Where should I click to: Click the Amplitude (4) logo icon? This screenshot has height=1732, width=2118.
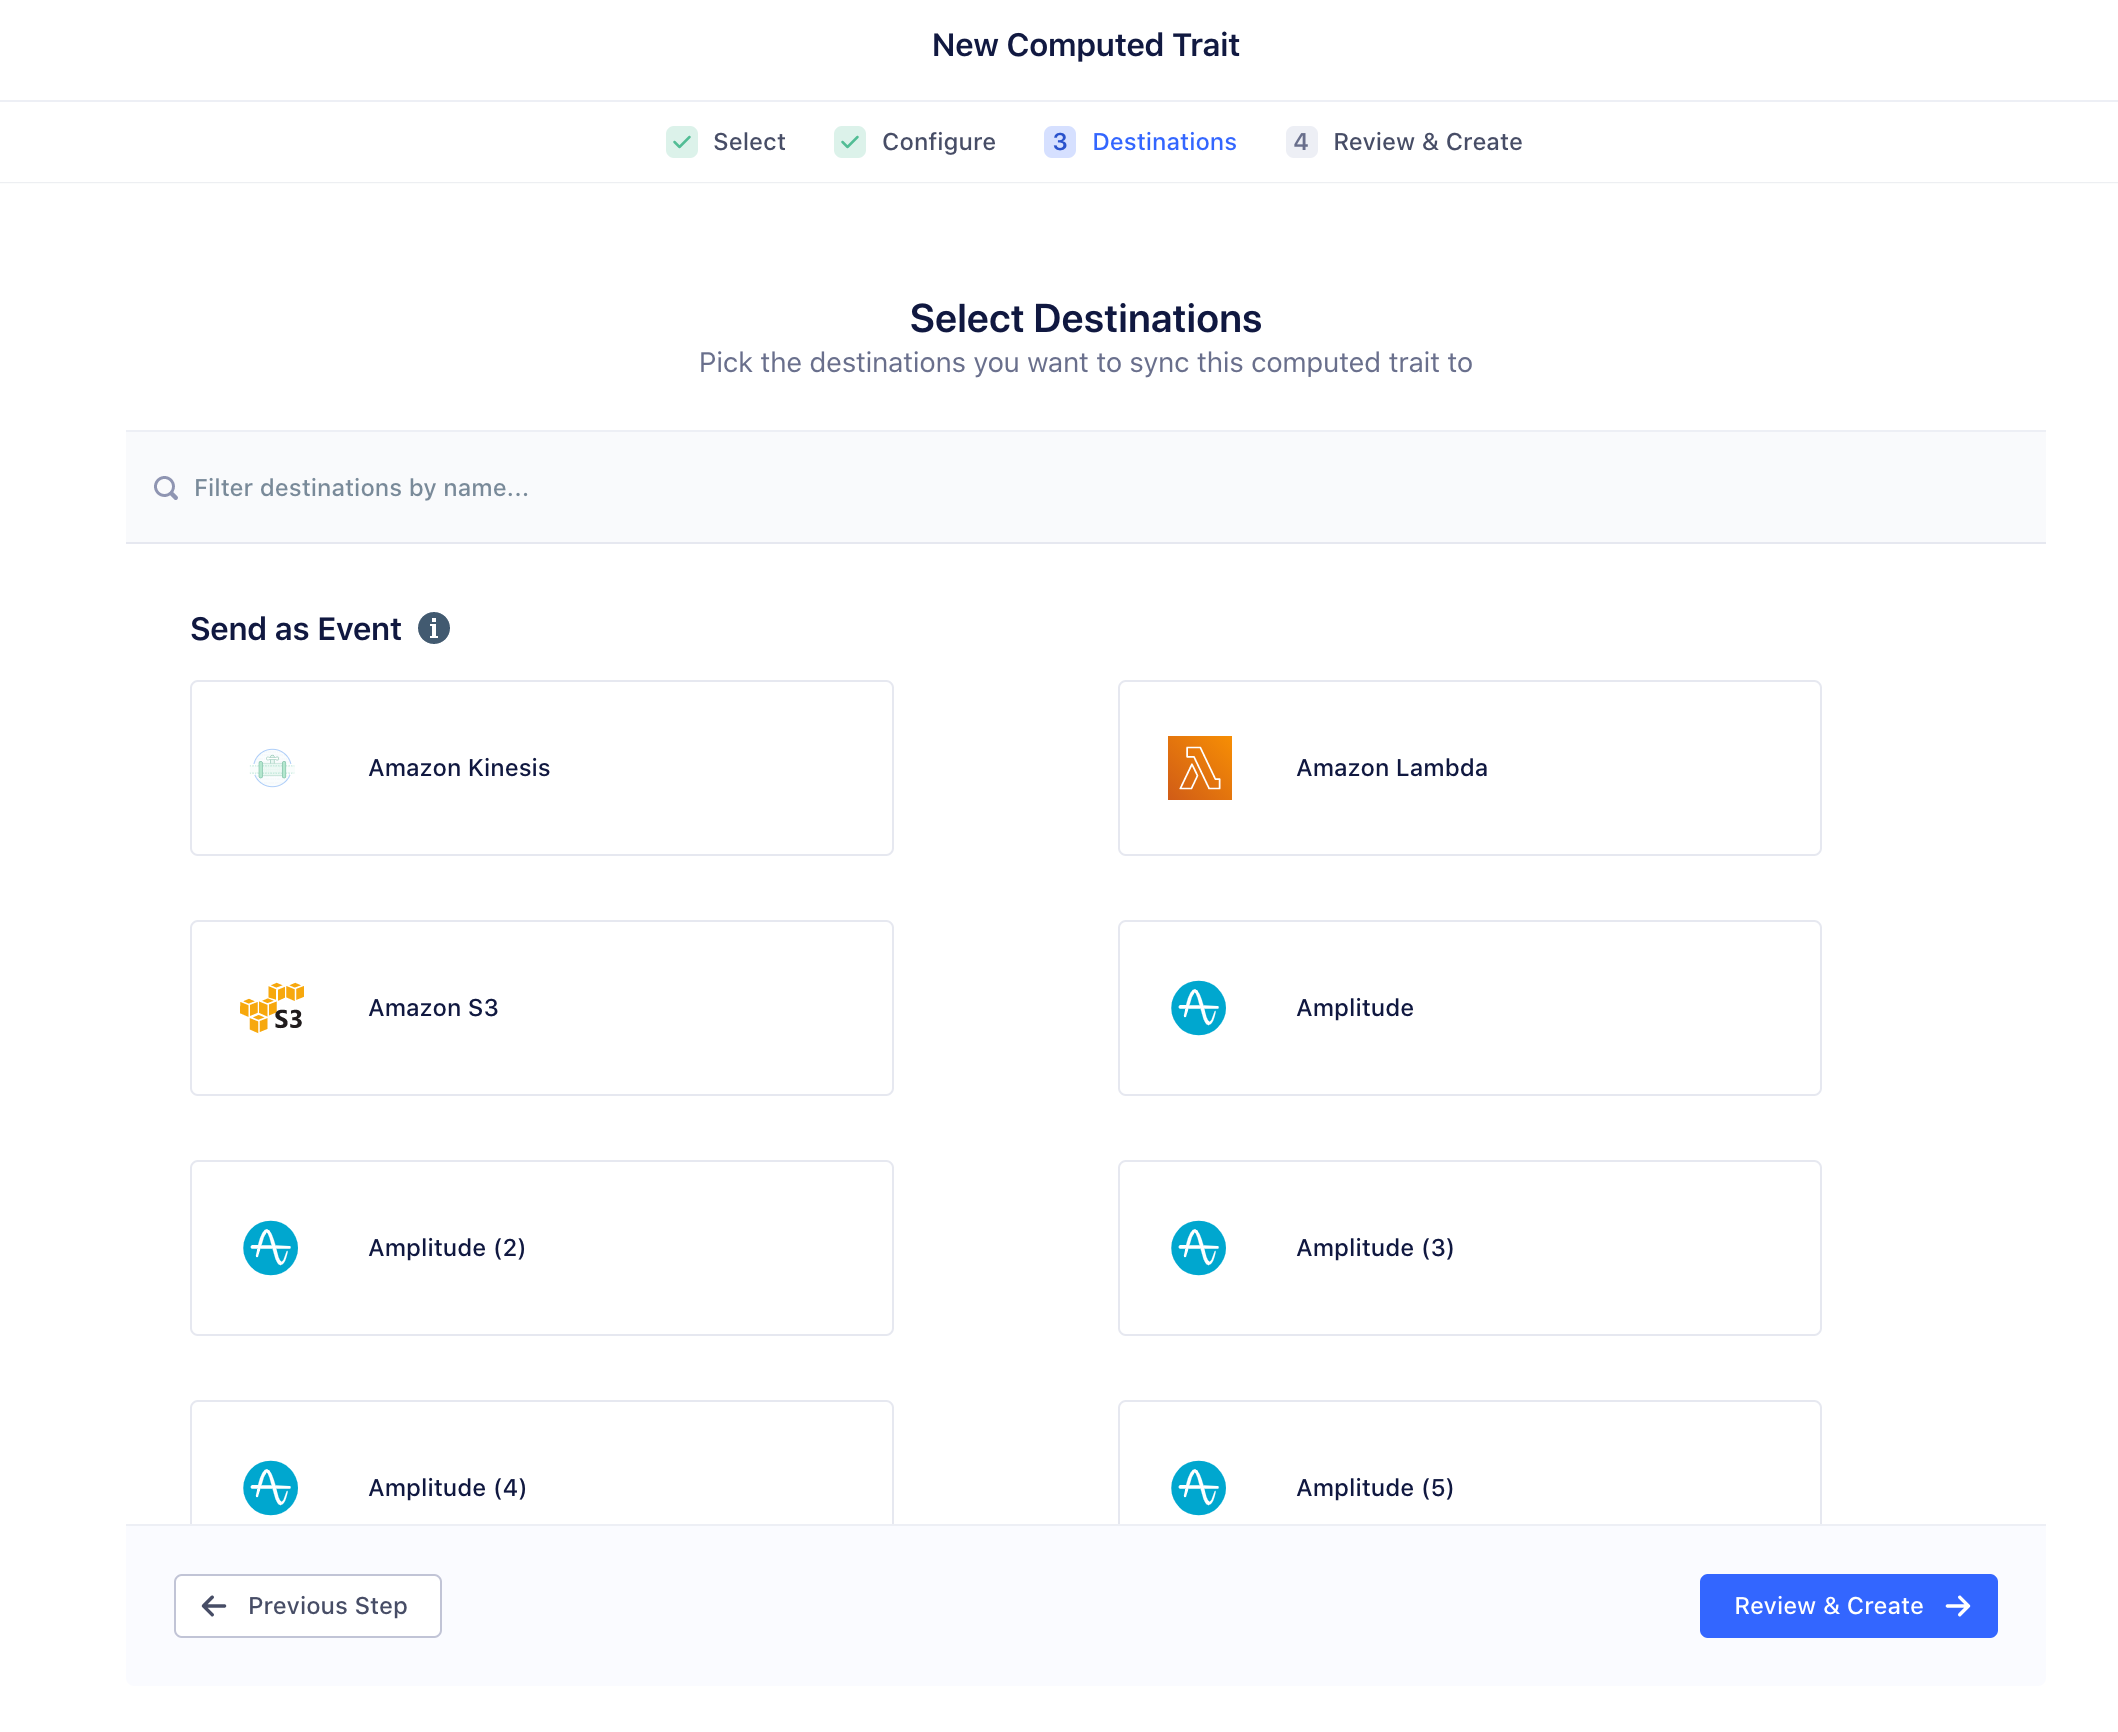(x=271, y=1488)
